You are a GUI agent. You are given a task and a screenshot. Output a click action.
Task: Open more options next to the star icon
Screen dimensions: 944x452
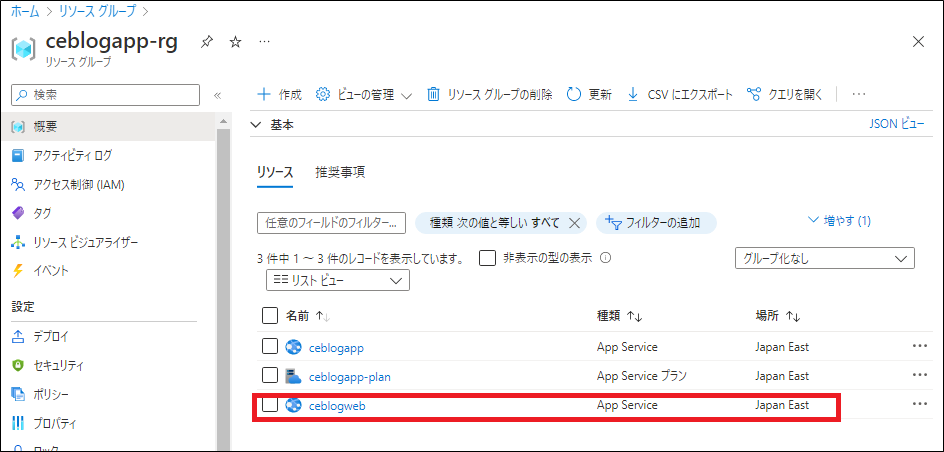[x=264, y=42]
